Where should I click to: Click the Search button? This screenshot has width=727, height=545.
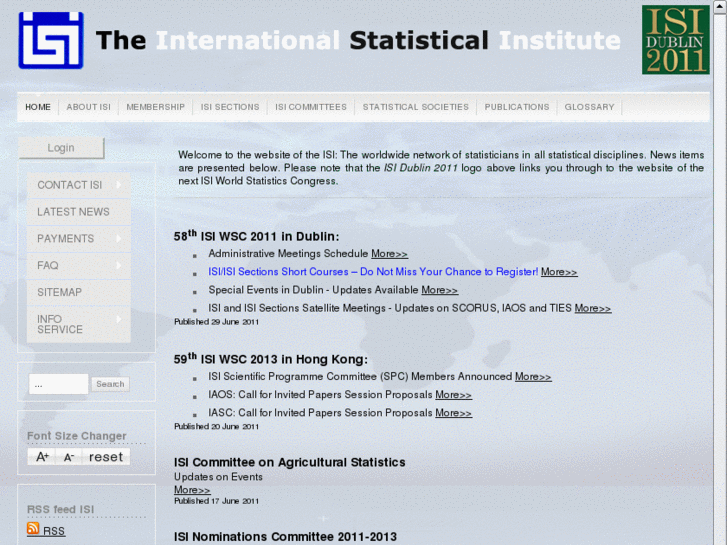coord(110,384)
